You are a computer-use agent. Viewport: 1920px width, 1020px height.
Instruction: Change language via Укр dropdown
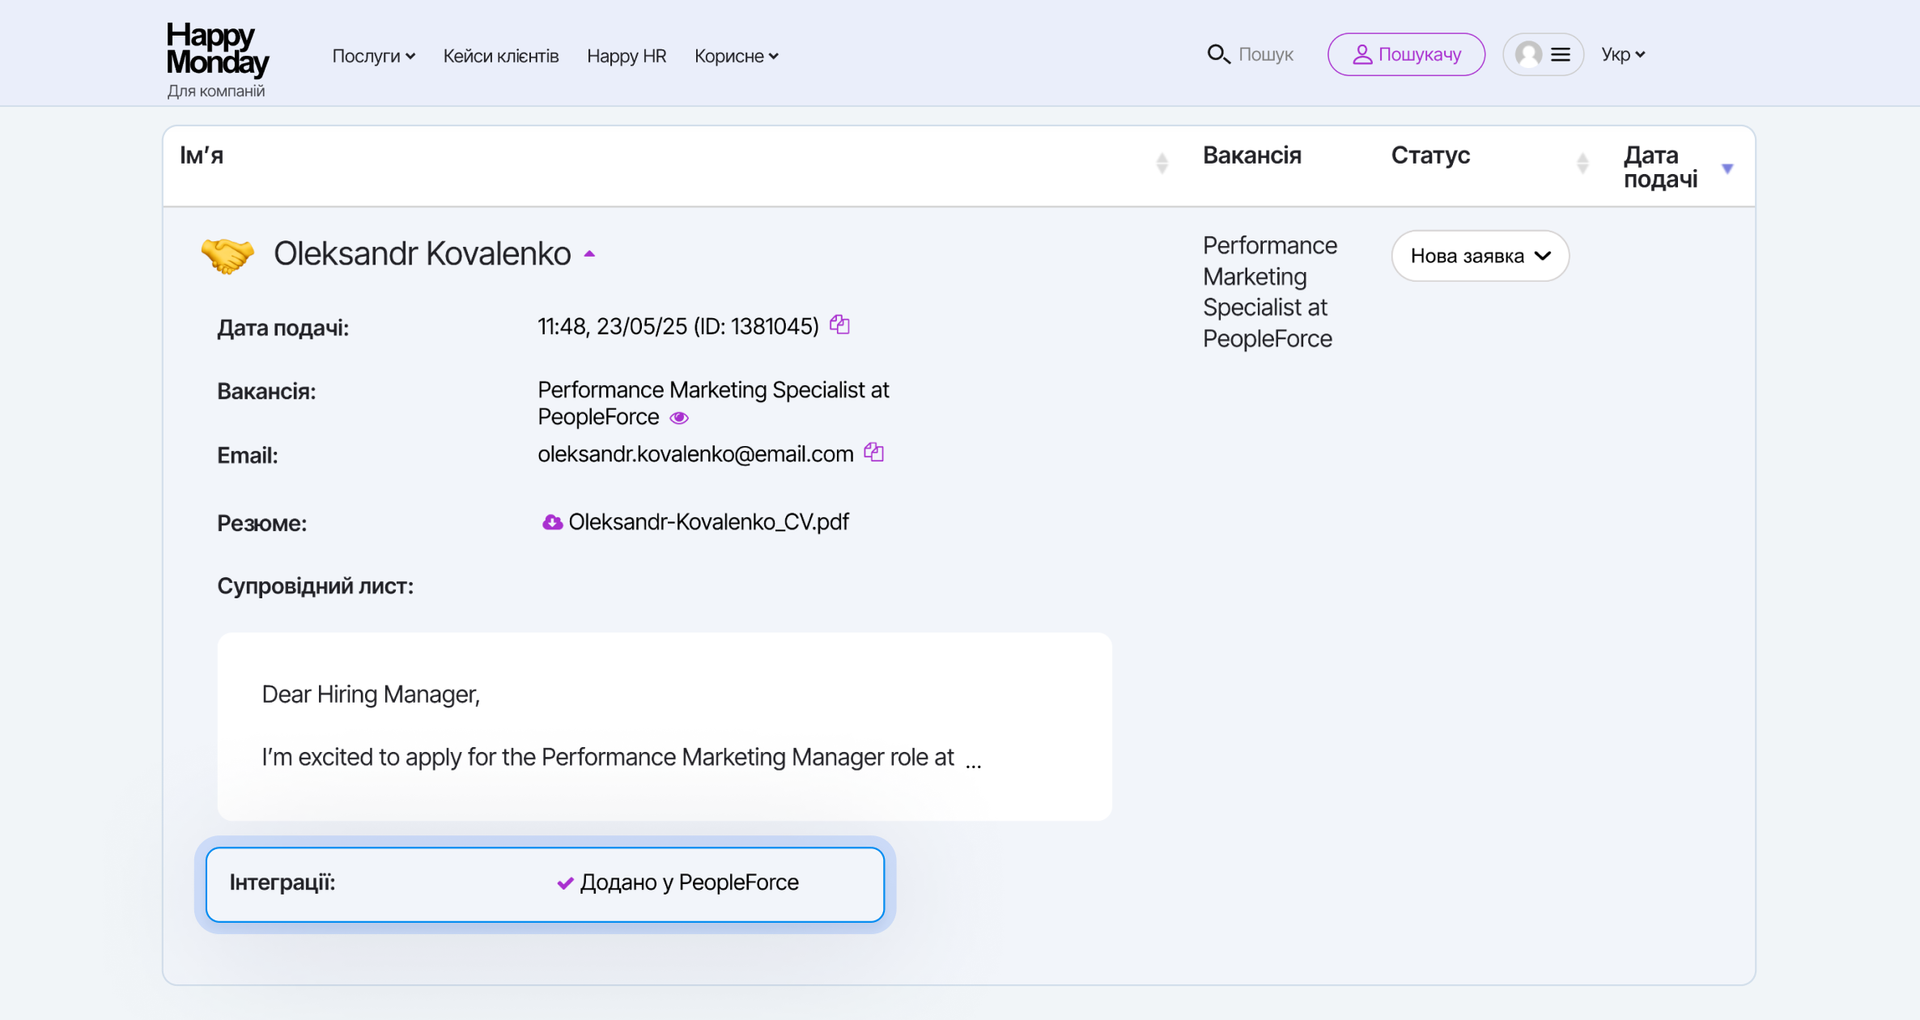point(1623,54)
